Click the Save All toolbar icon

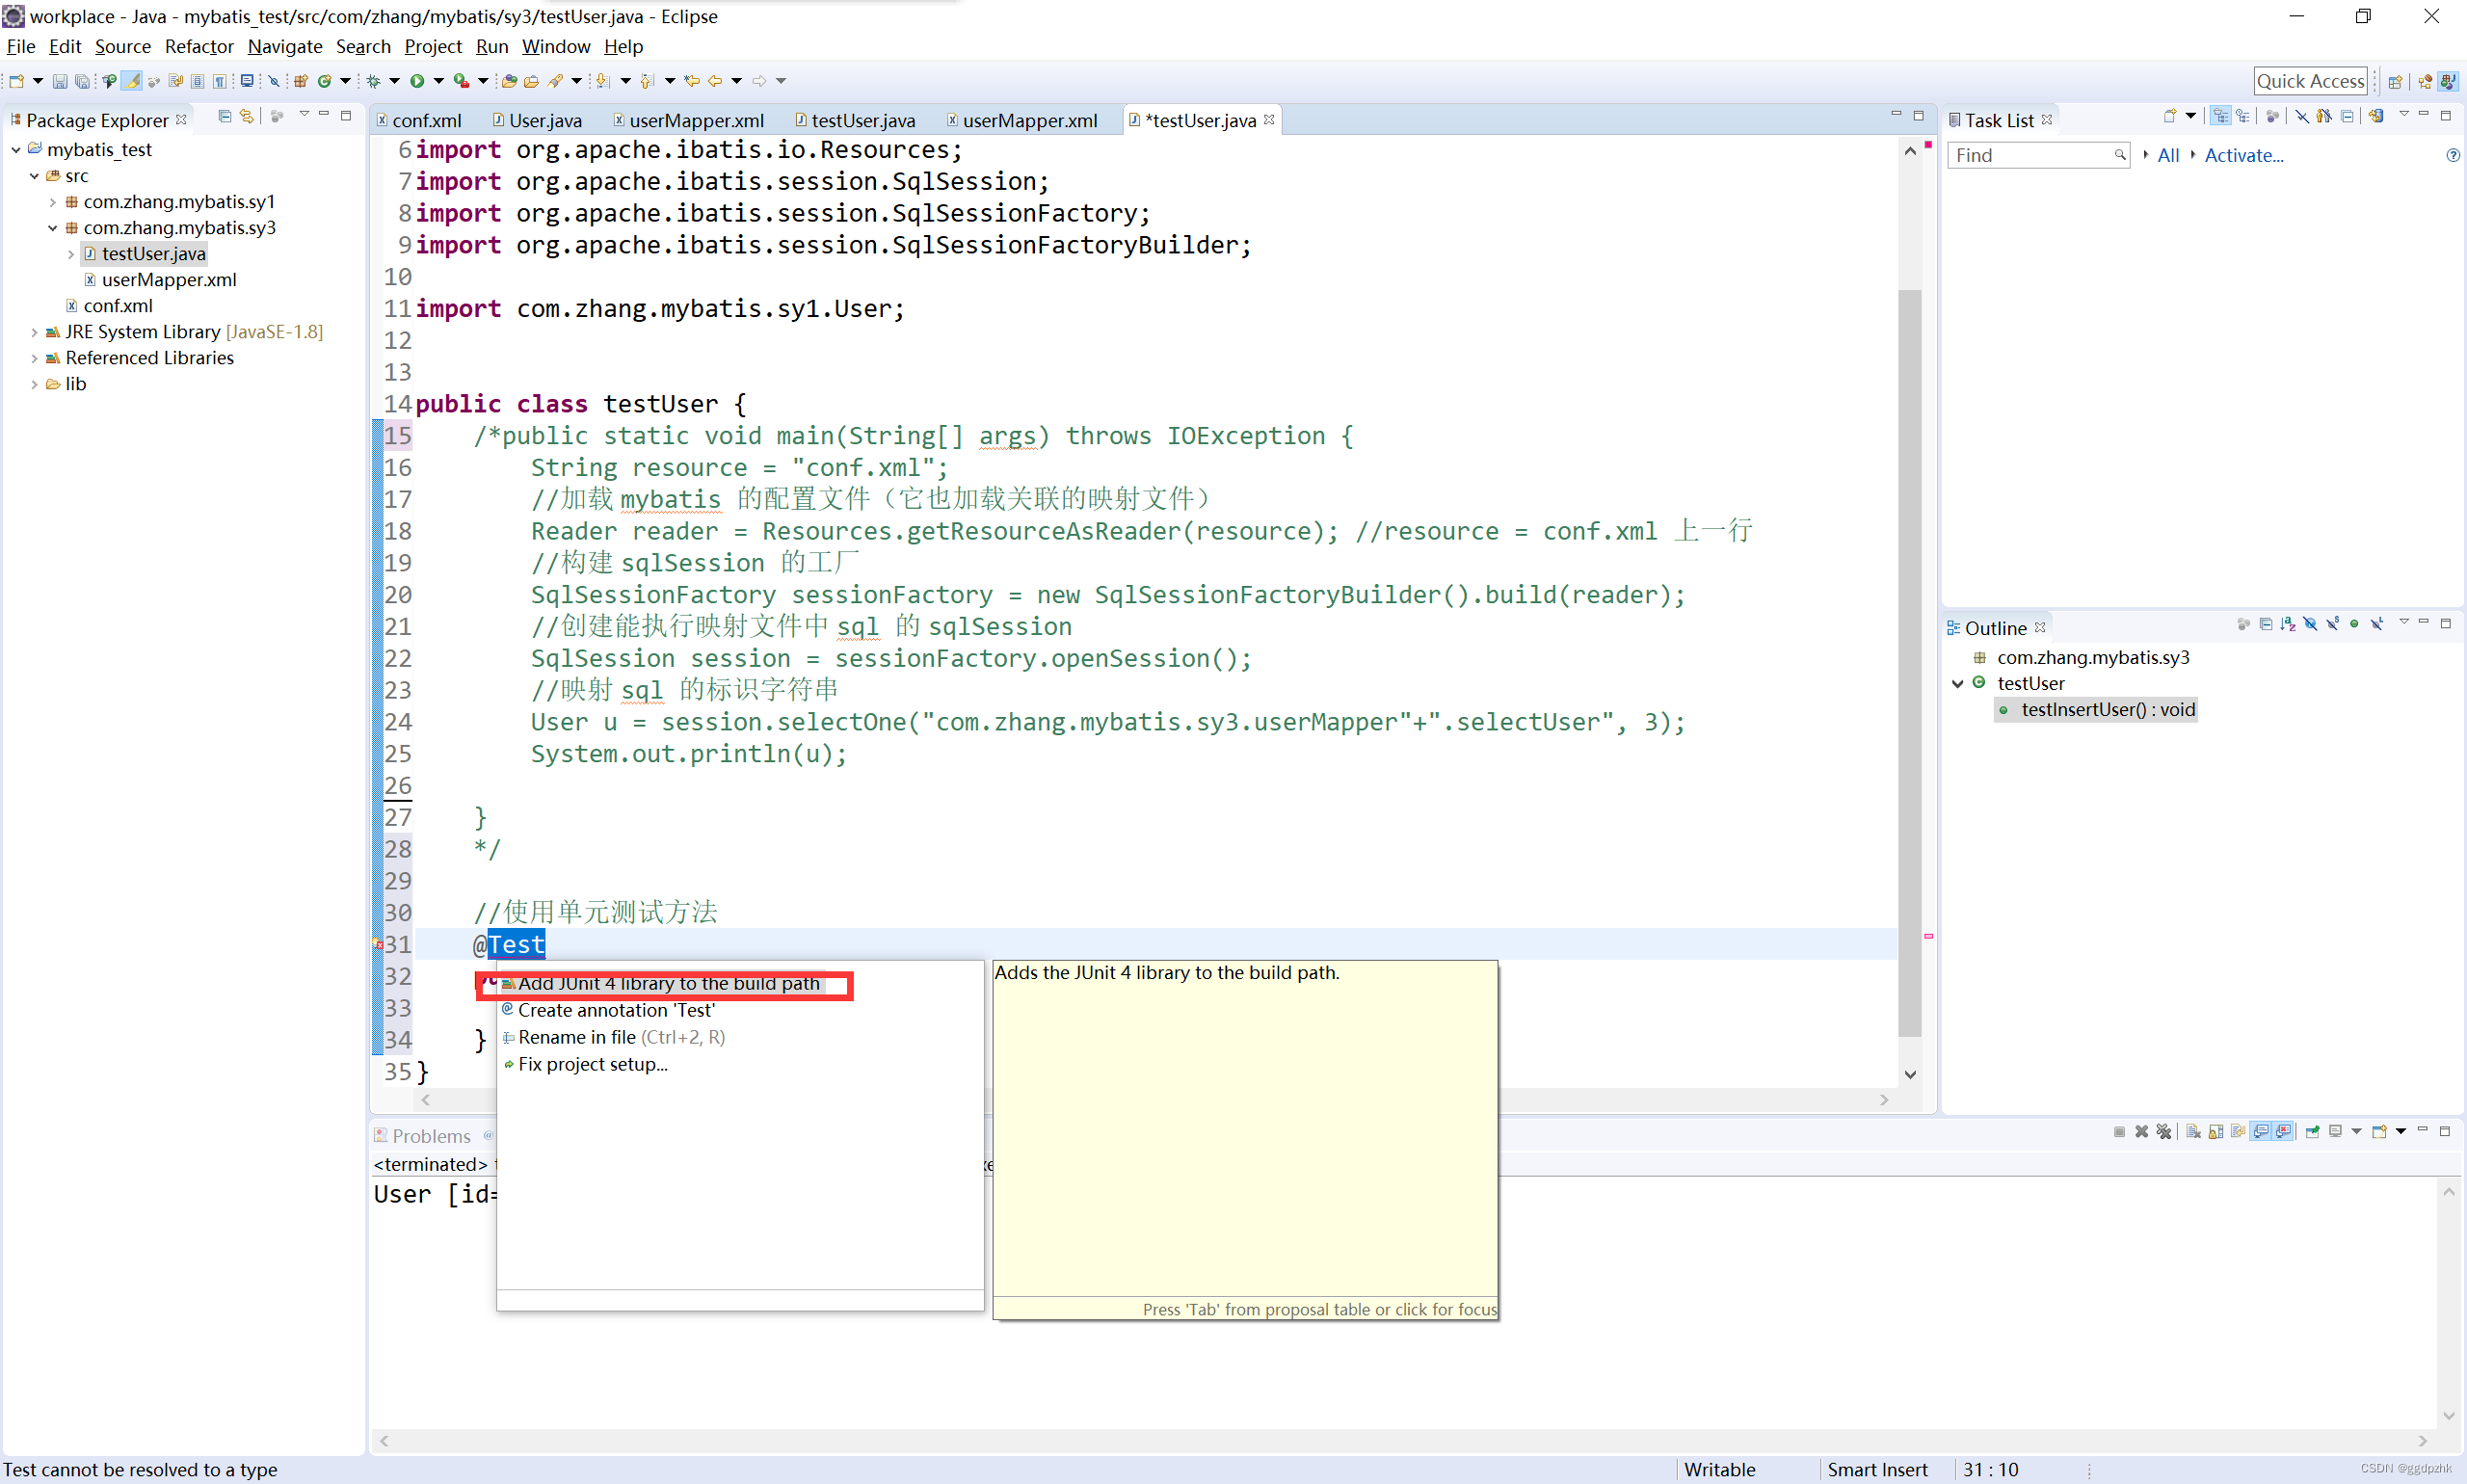tap(82, 81)
